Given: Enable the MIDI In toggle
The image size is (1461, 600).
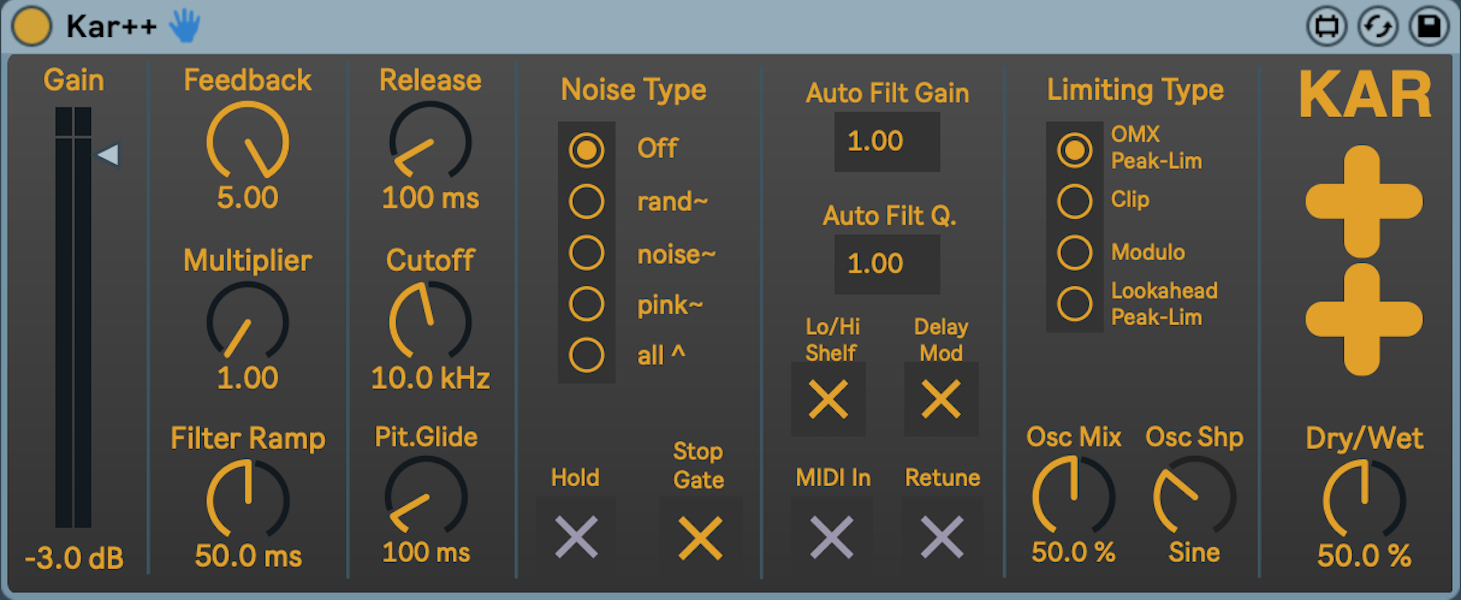Looking at the screenshot, I should click(x=832, y=537).
